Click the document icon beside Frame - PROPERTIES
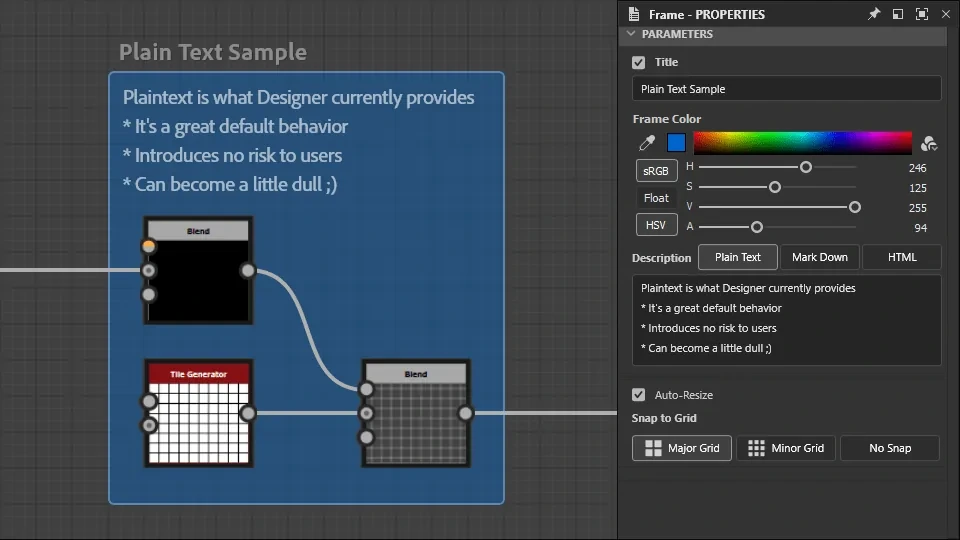This screenshot has width=960, height=540. point(634,14)
